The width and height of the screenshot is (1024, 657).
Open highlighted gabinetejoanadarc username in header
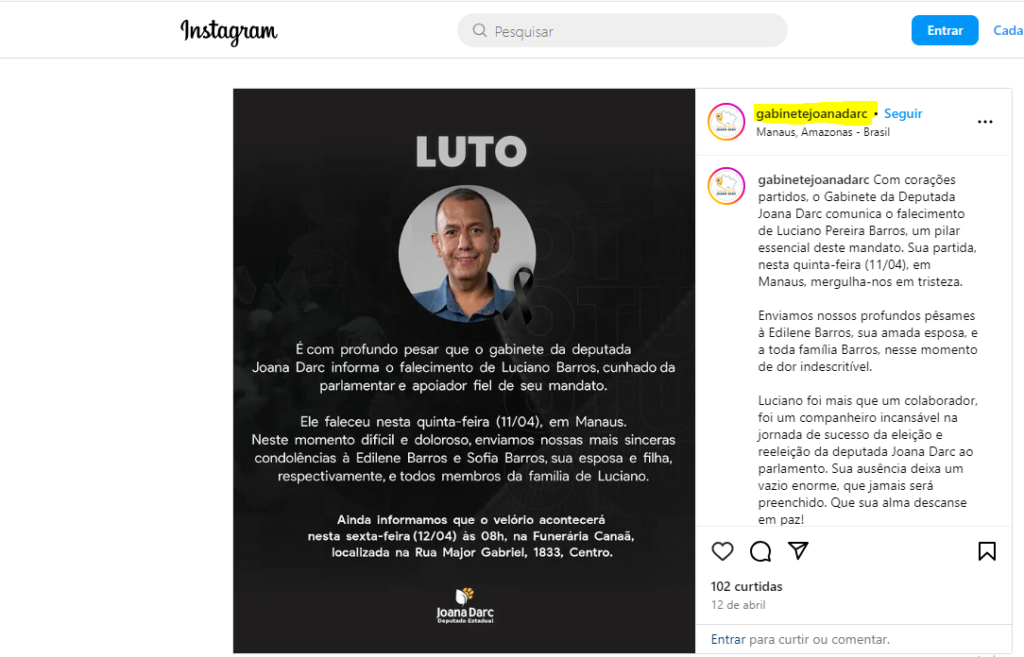[x=812, y=114]
